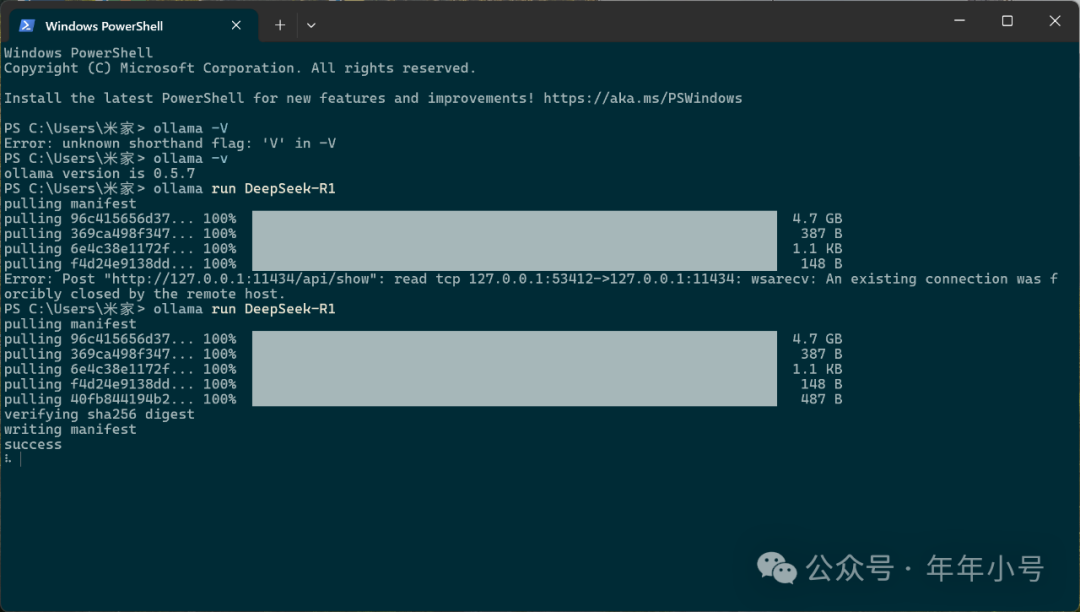
Task: Click 'orcibly closed by the remote host.' line
Action: click(145, 294)
